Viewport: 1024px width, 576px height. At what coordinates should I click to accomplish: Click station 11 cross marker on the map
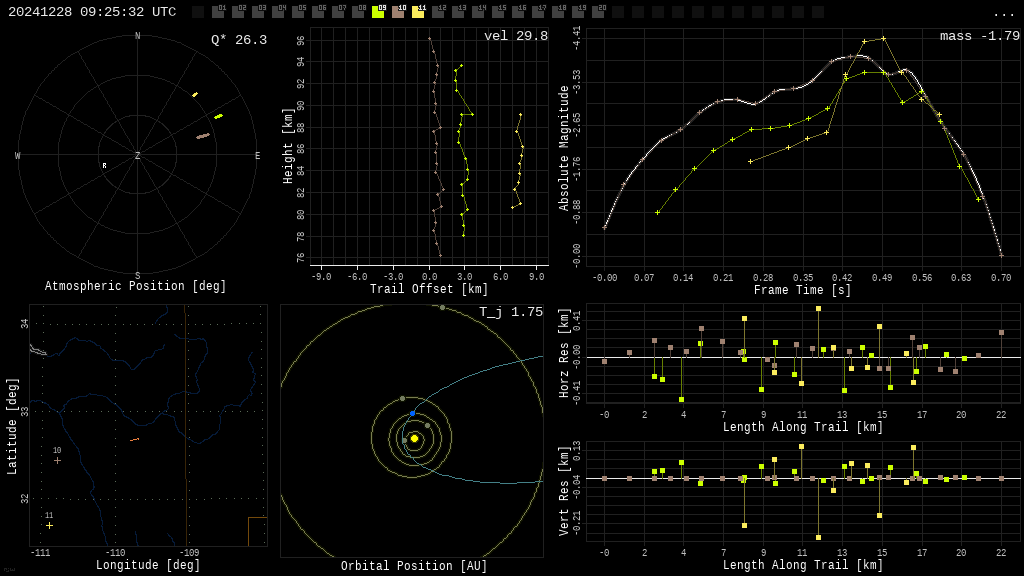49,525
